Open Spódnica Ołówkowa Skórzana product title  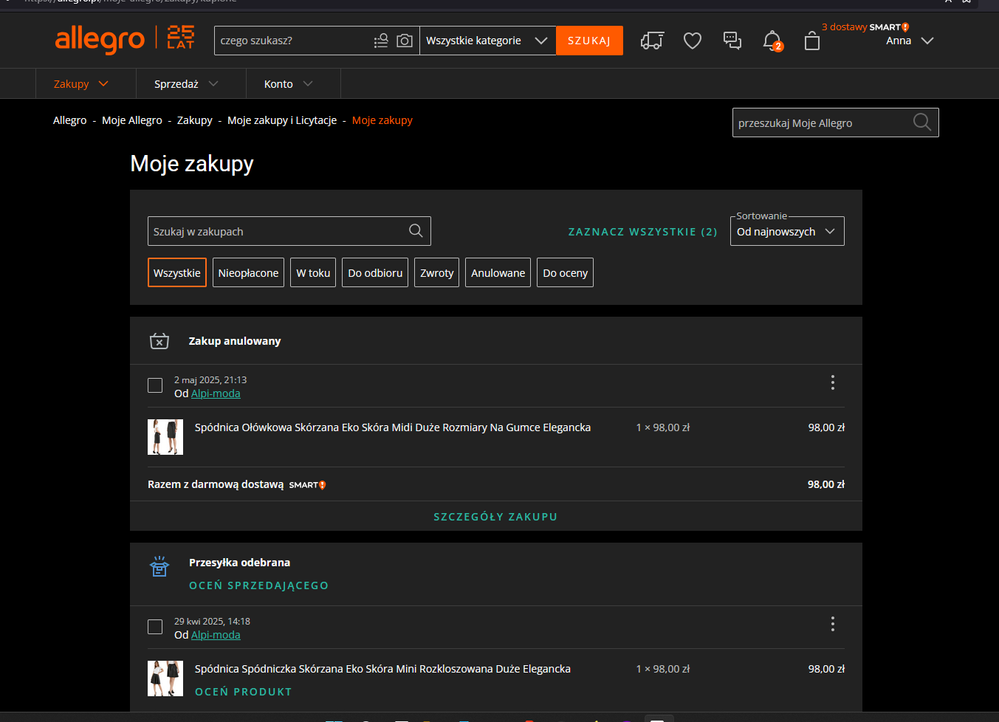pyautogui.click(x=392, y=428)
